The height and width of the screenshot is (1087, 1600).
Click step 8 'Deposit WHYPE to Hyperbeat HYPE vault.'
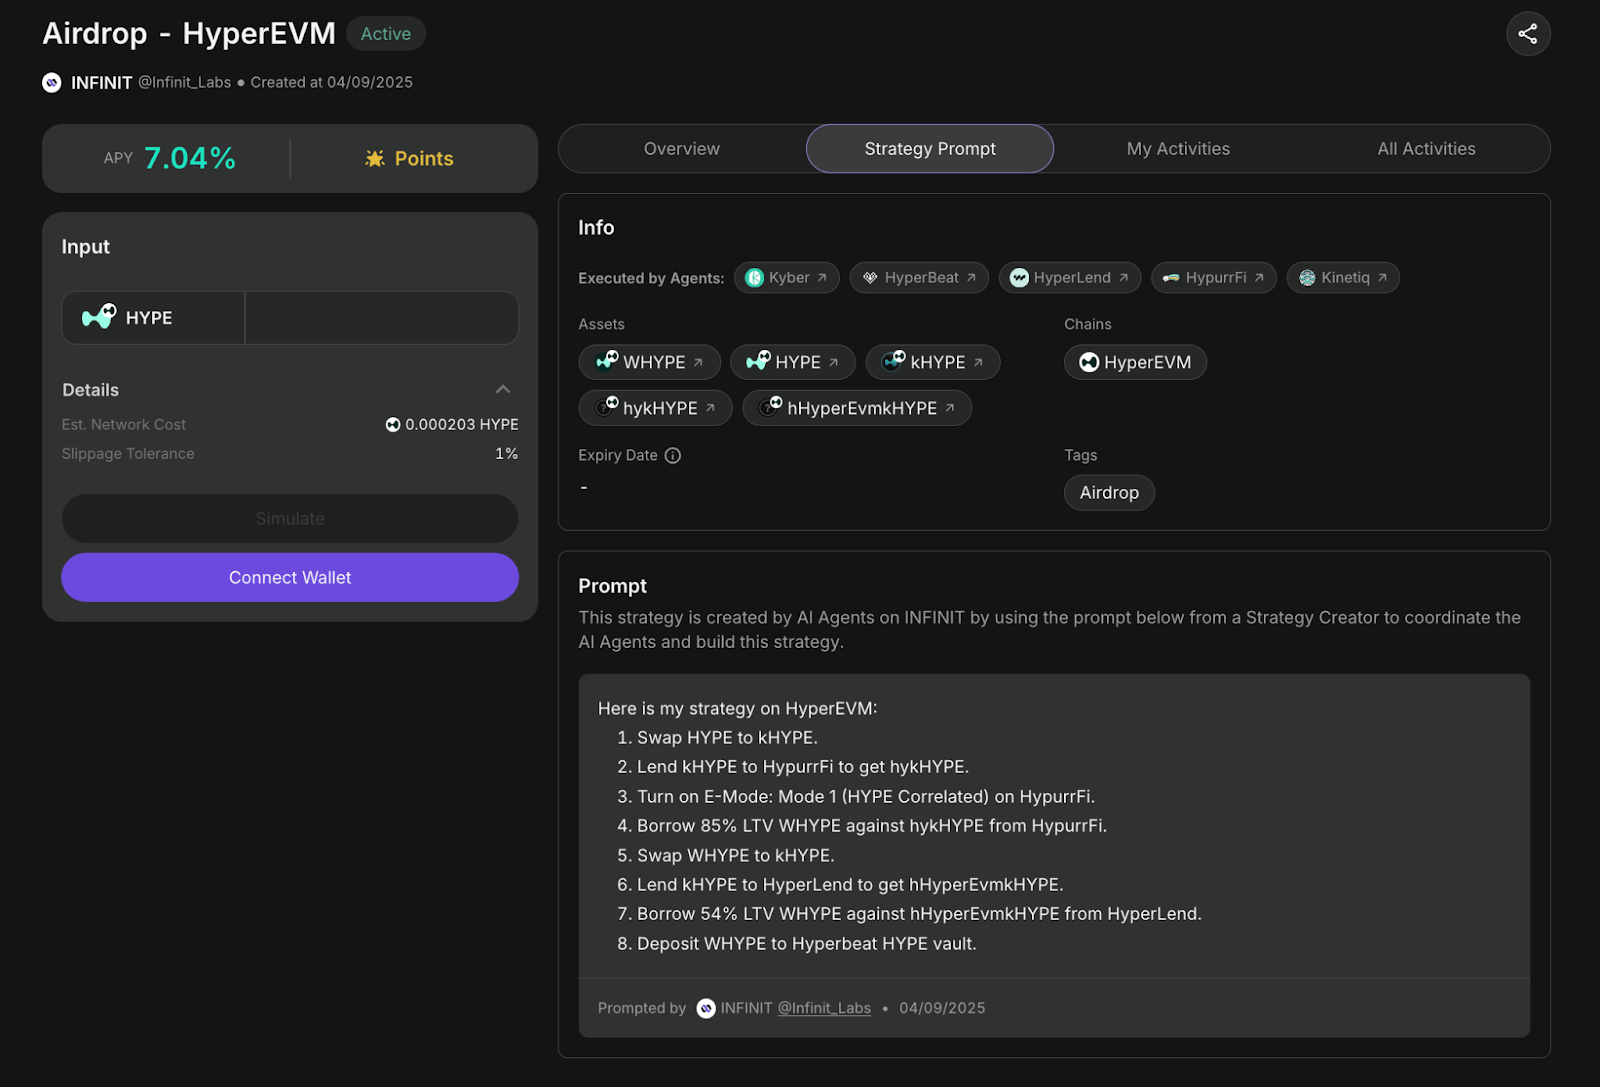click(807, 944)
